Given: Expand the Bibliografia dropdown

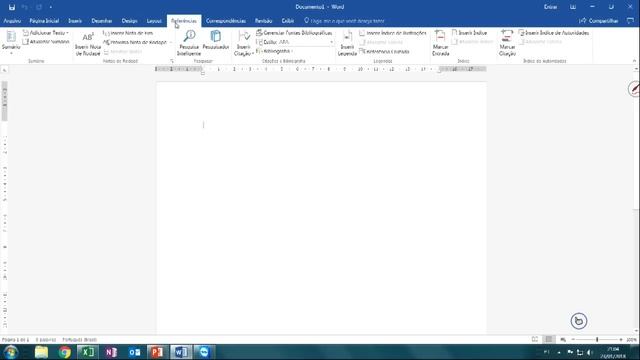Looking at the screenshot, I should 275,51.
